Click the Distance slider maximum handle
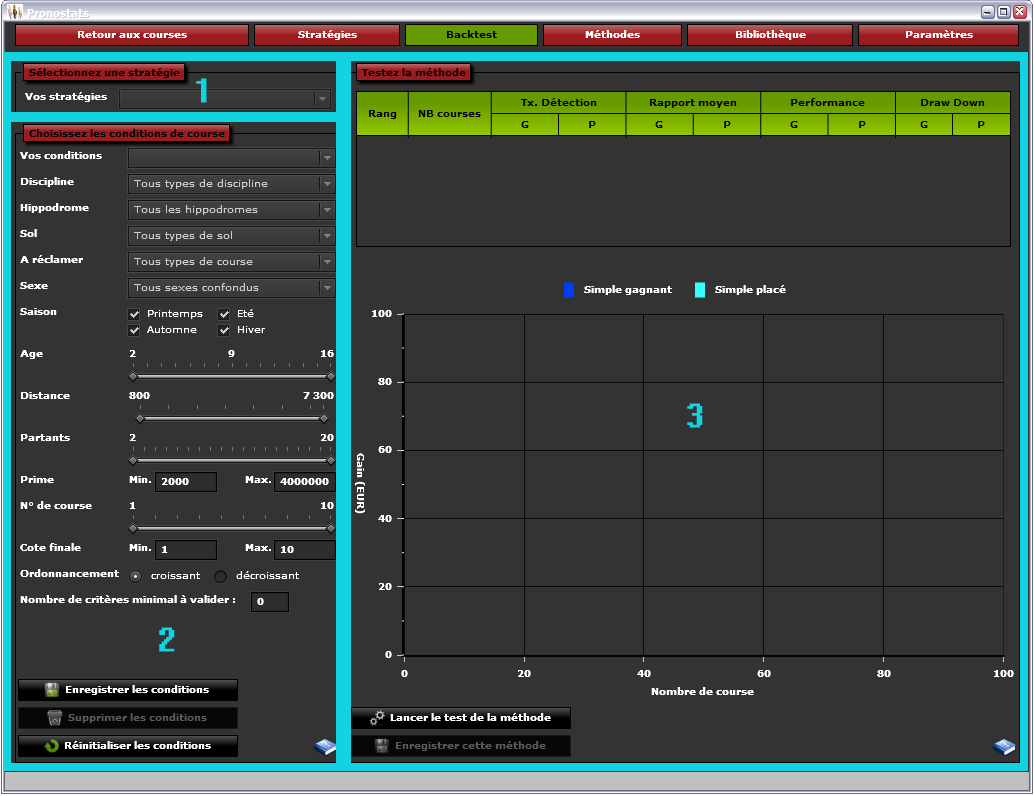The image size is (1034, 796). click(x=324, y=419)
